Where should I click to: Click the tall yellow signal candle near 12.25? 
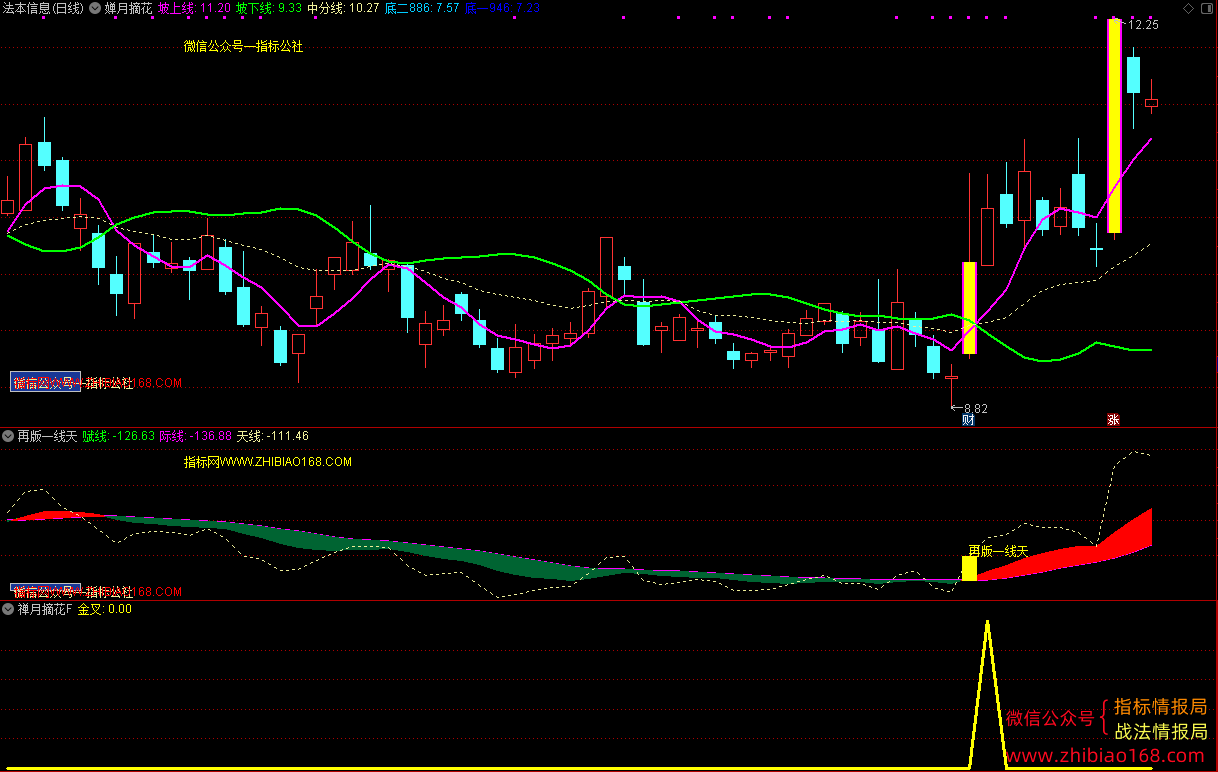(1114, 126)
